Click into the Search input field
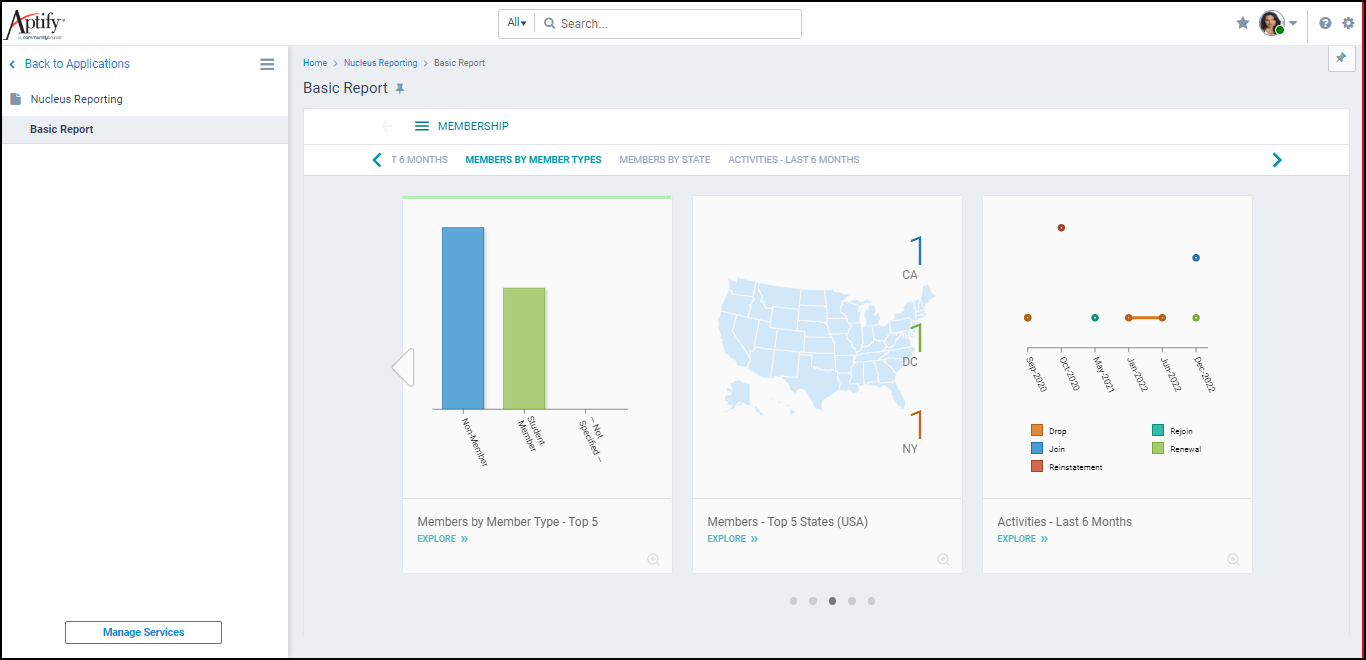1366x660 pixels. [x=675, y=23]
